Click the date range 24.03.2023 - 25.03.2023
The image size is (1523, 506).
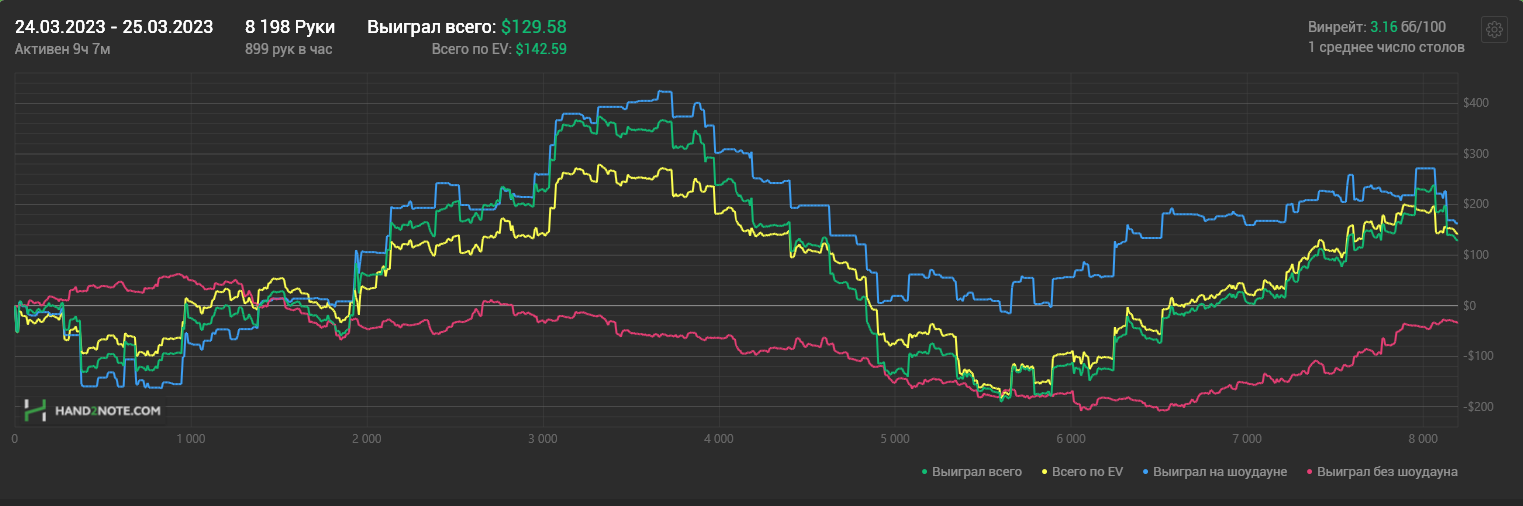(x=114, y=27)
